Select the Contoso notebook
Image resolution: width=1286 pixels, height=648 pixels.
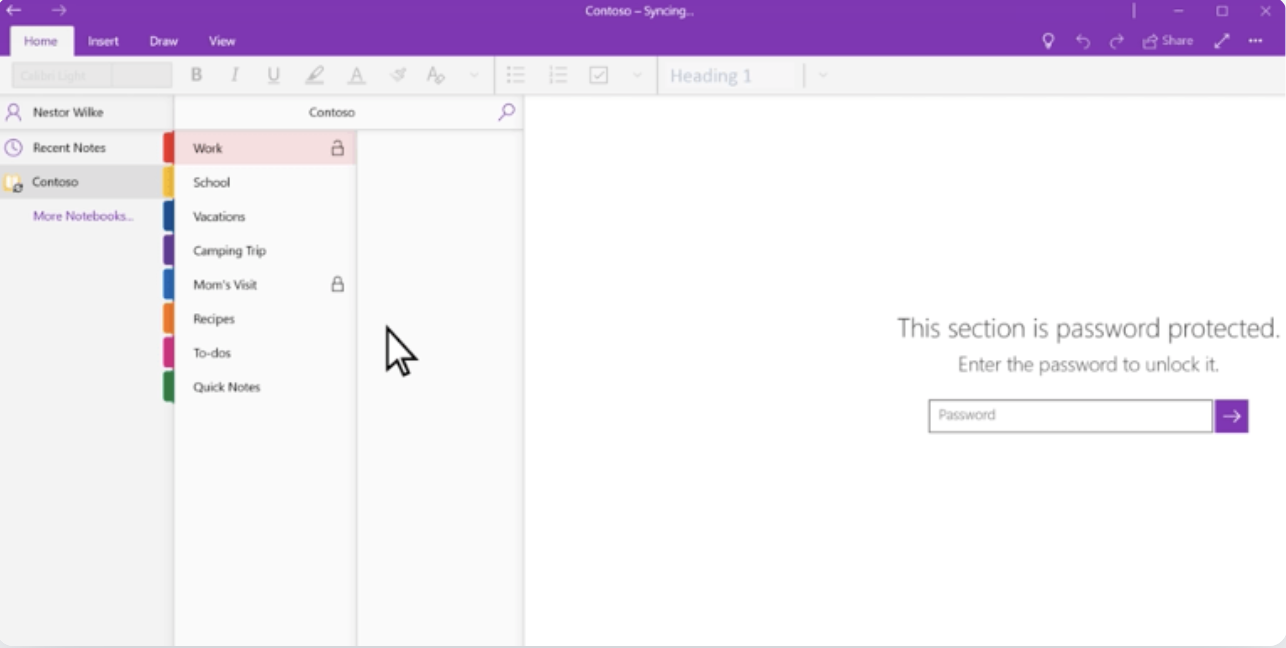point(86,182)
